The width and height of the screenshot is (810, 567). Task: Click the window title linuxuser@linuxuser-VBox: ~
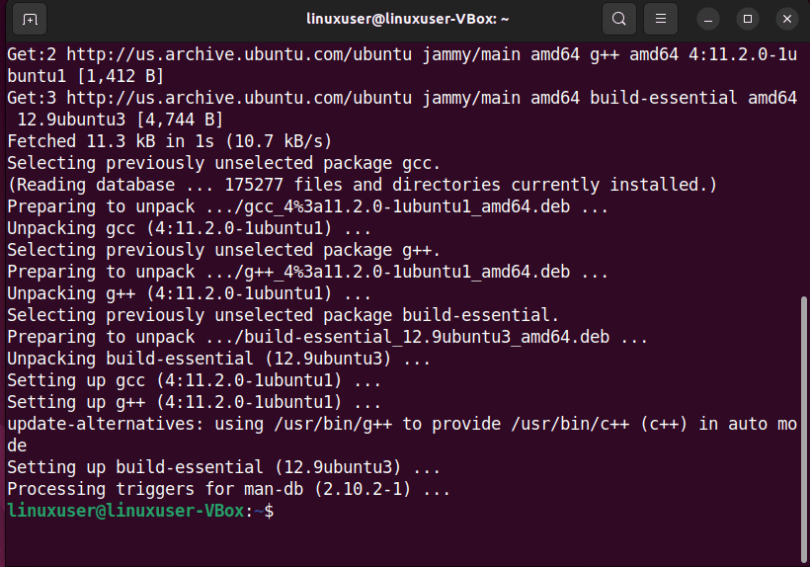point(407,19)
